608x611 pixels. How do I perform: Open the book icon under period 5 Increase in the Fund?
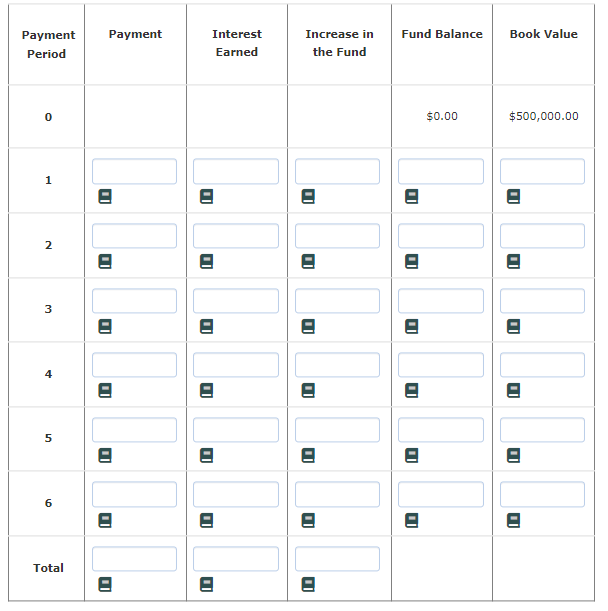click(308, 455)
